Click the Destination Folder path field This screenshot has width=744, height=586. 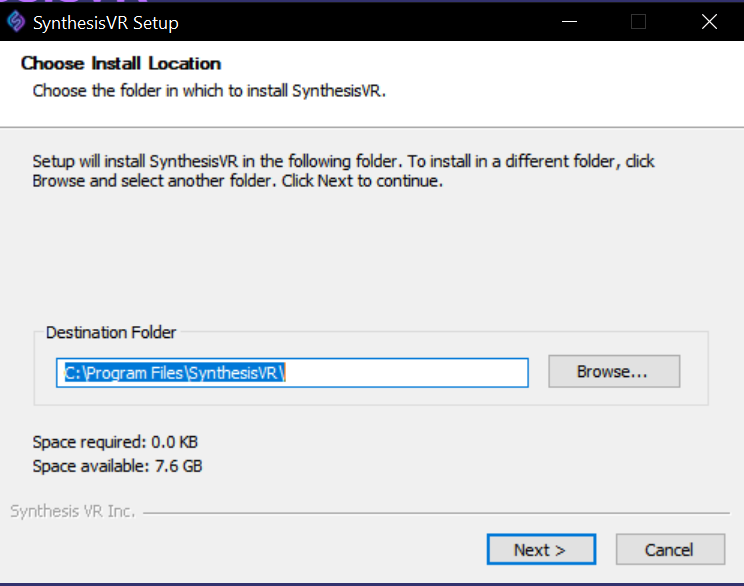[292, 373]
